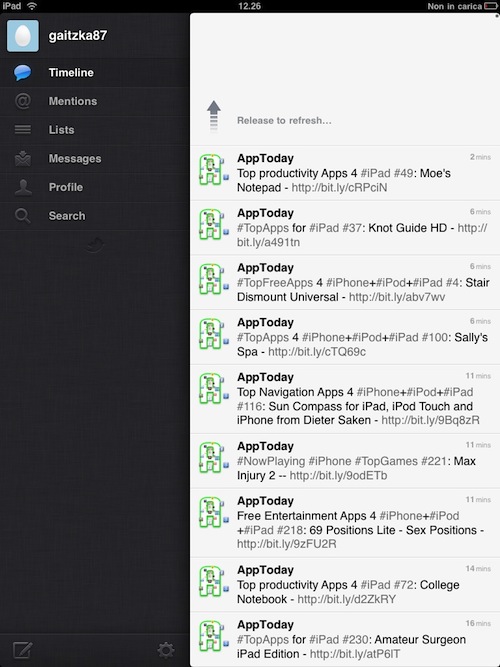This screenshot has height=667, width=500.
Task: Select the Lists menu label
Action: click(x=61, y=130)
